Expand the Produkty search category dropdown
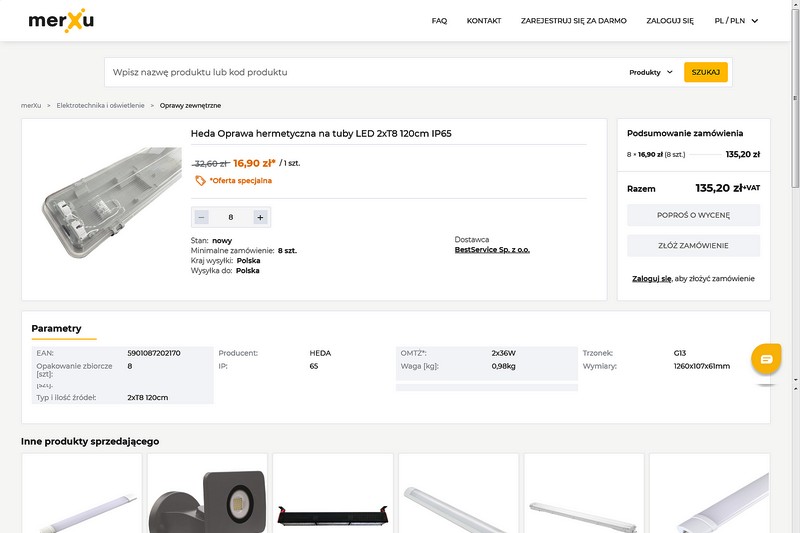Screen dimensions: 800x533 [651, 72]
